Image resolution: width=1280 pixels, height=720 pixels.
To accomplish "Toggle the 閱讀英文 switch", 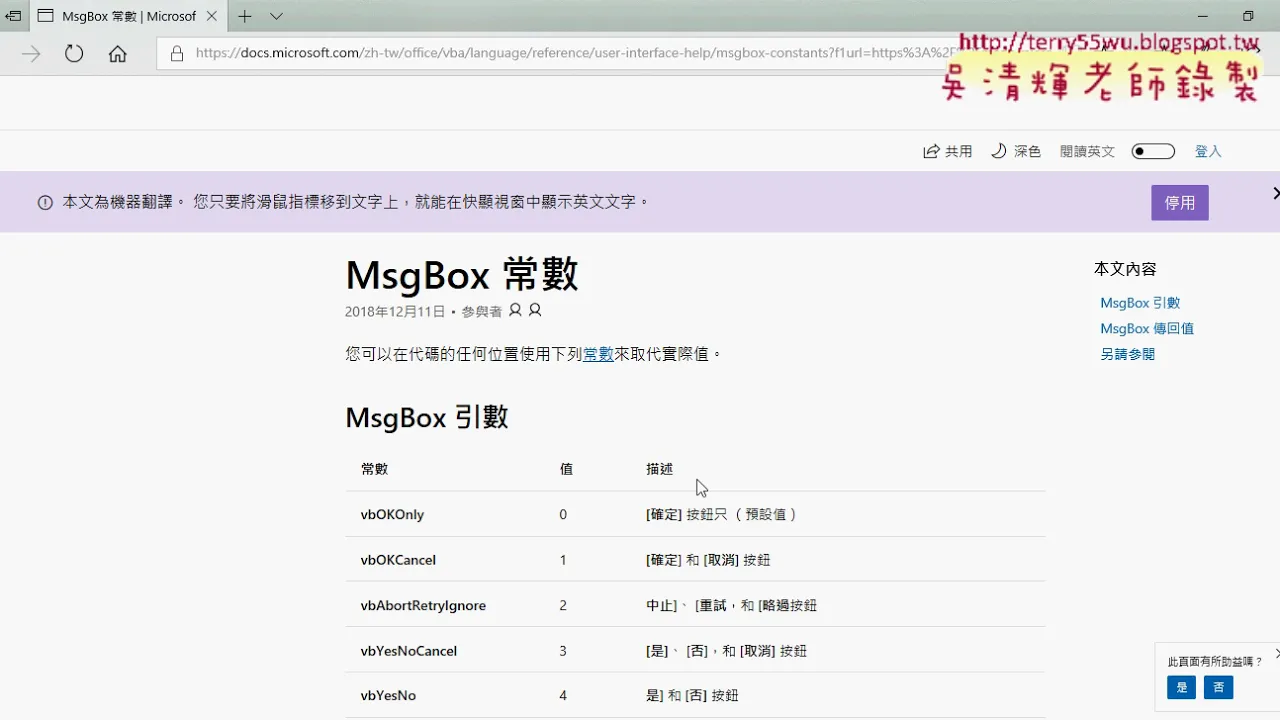I will (x=1153, y=151).
